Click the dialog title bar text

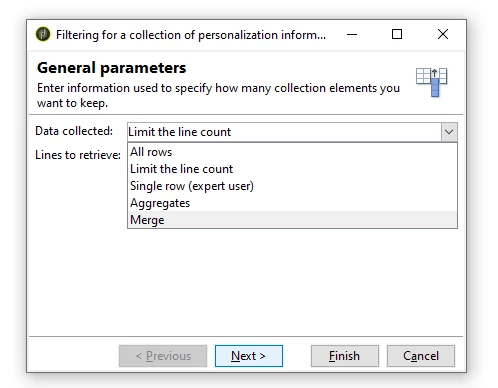(x=191, y=35)
